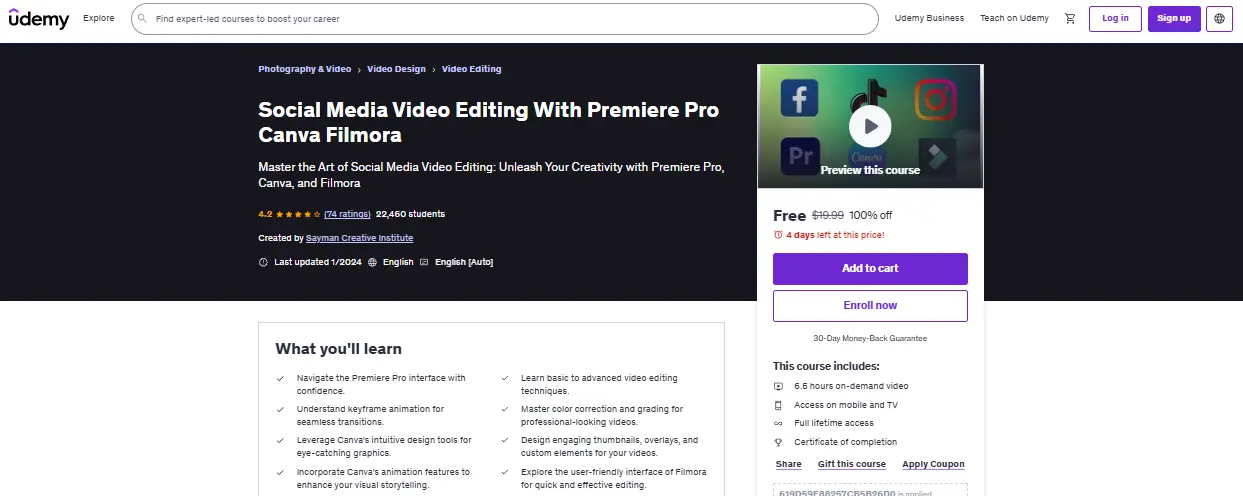
Task: Click Apply Coupon
Action: pos(934,464)
